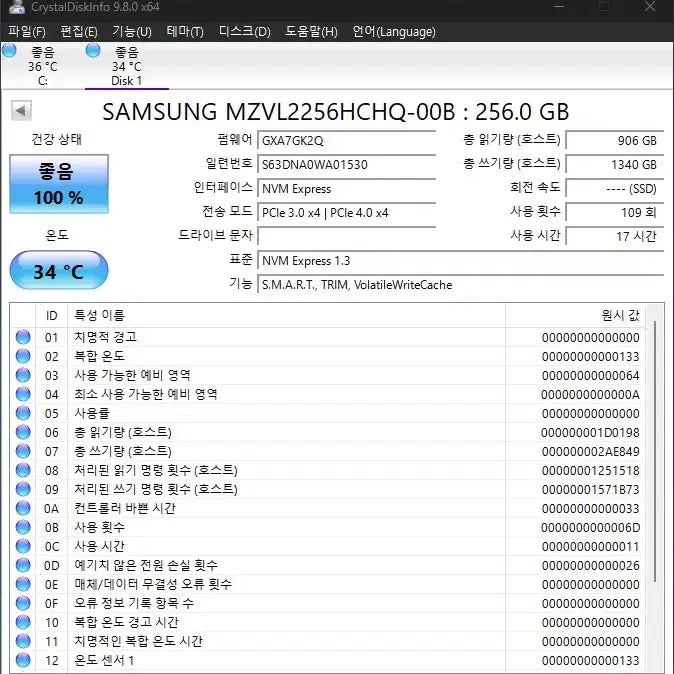
Task: Click the CrystalDiskInfo app icon in title bar
Action: tap(16, 6)
